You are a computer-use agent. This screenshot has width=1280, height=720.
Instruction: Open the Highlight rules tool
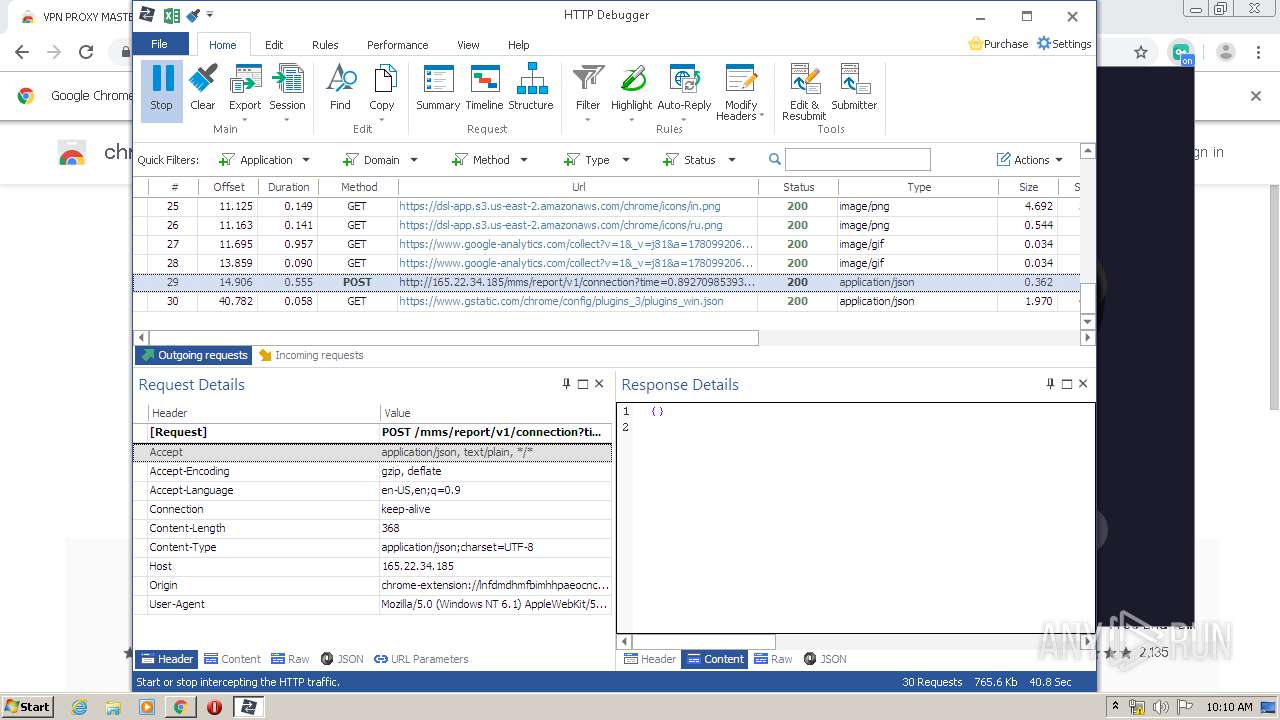(631, 92)
